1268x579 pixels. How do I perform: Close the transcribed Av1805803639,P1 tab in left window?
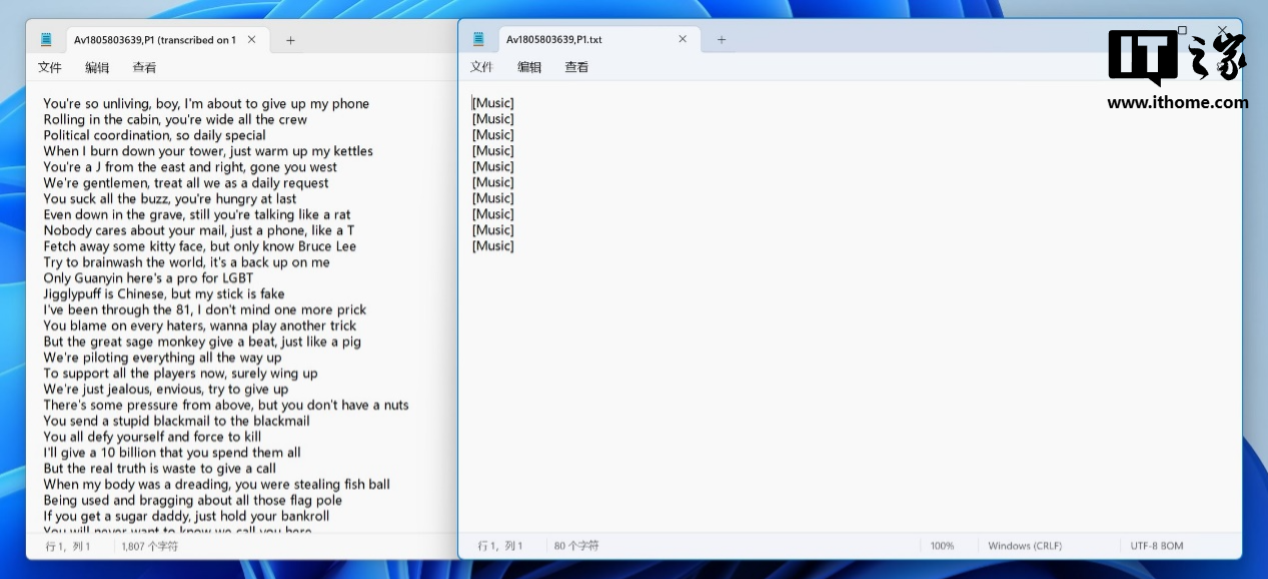252,40
